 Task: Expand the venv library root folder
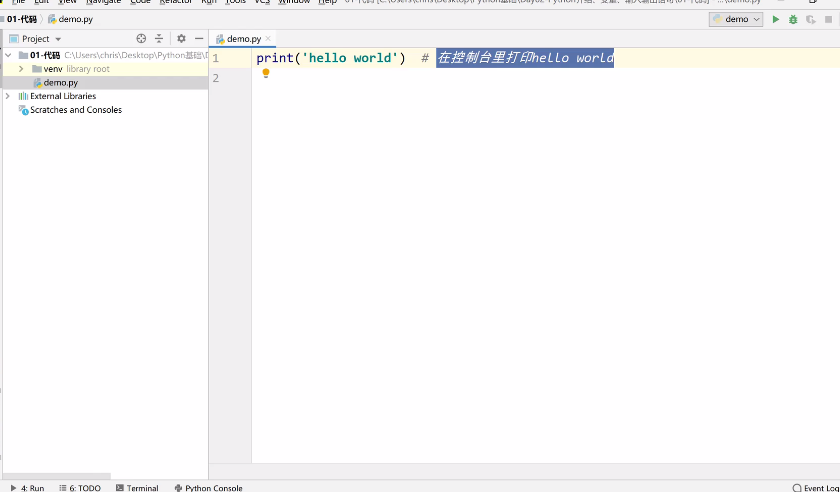coord(21,69)
